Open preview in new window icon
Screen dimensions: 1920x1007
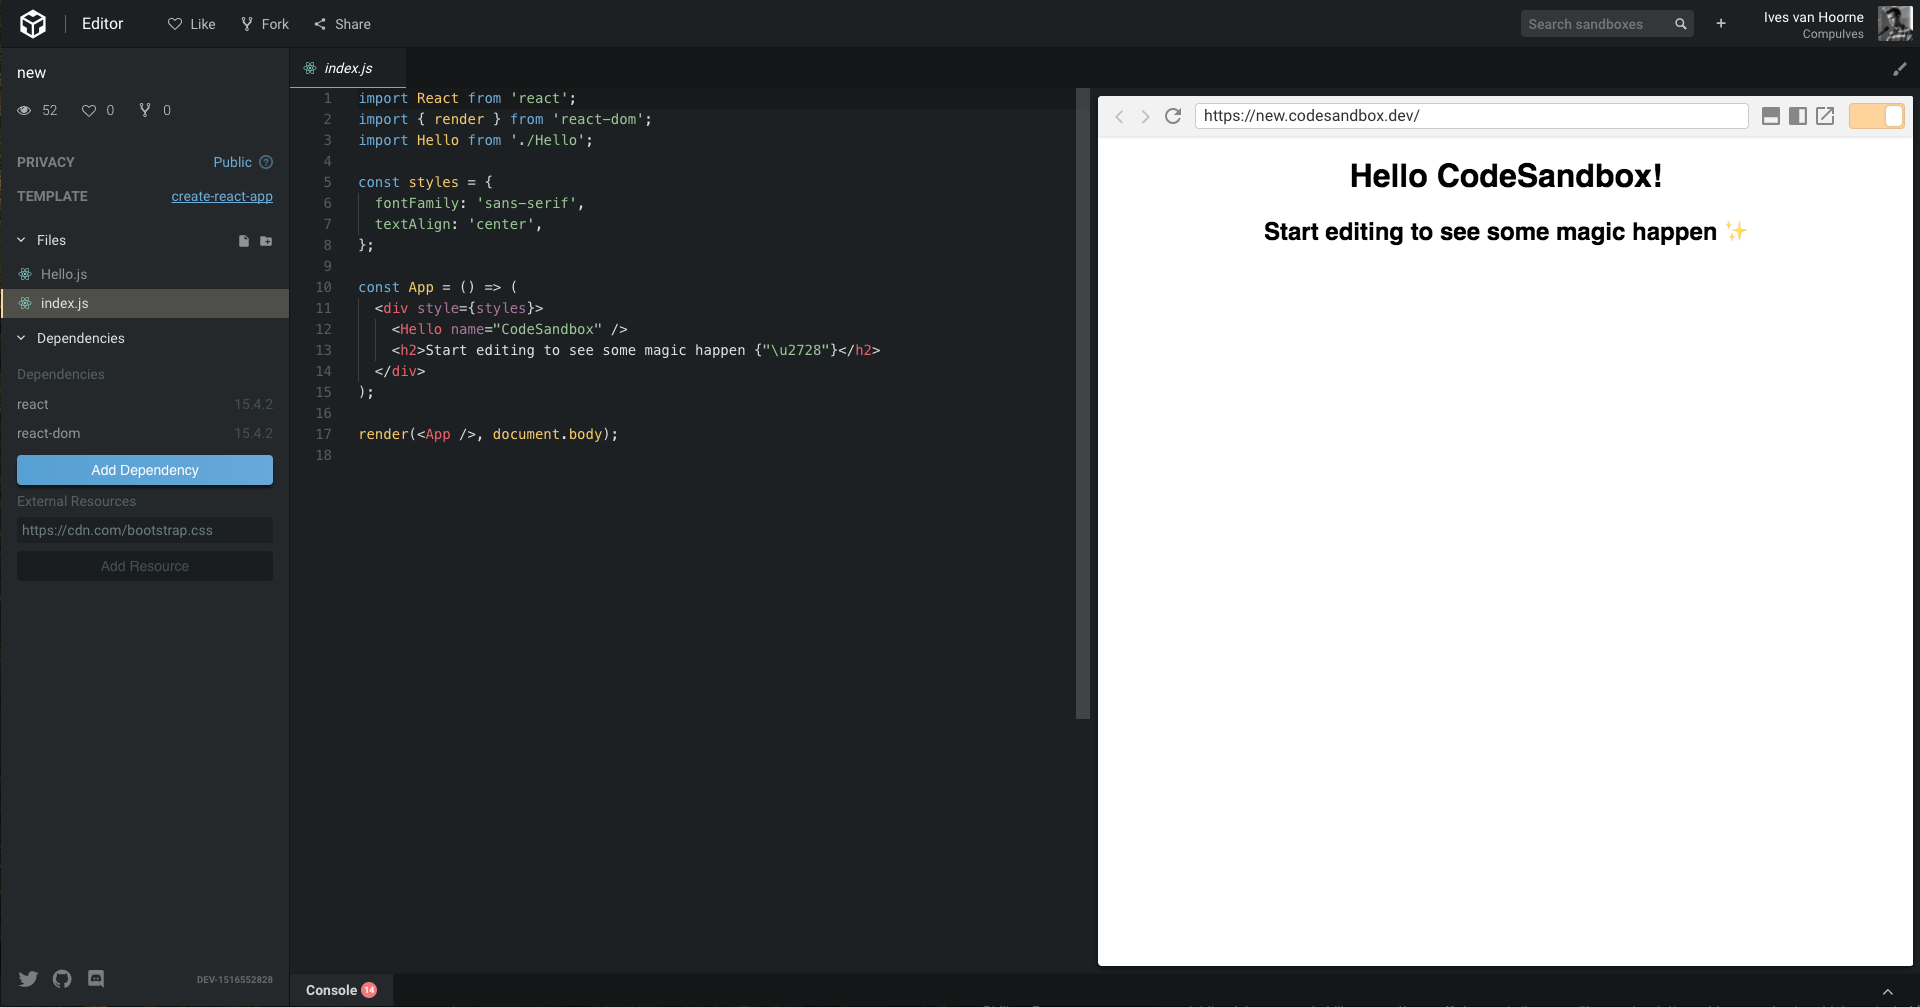[1825, 116]
